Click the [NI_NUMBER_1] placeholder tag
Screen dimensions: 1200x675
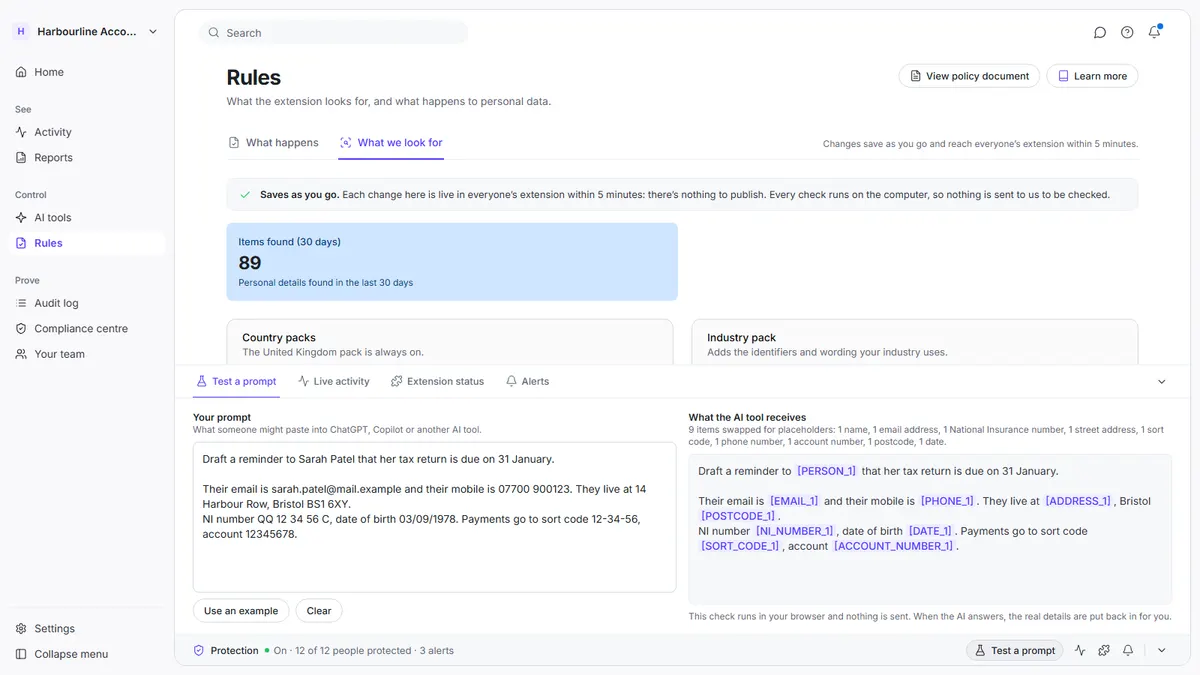(794, 531)
